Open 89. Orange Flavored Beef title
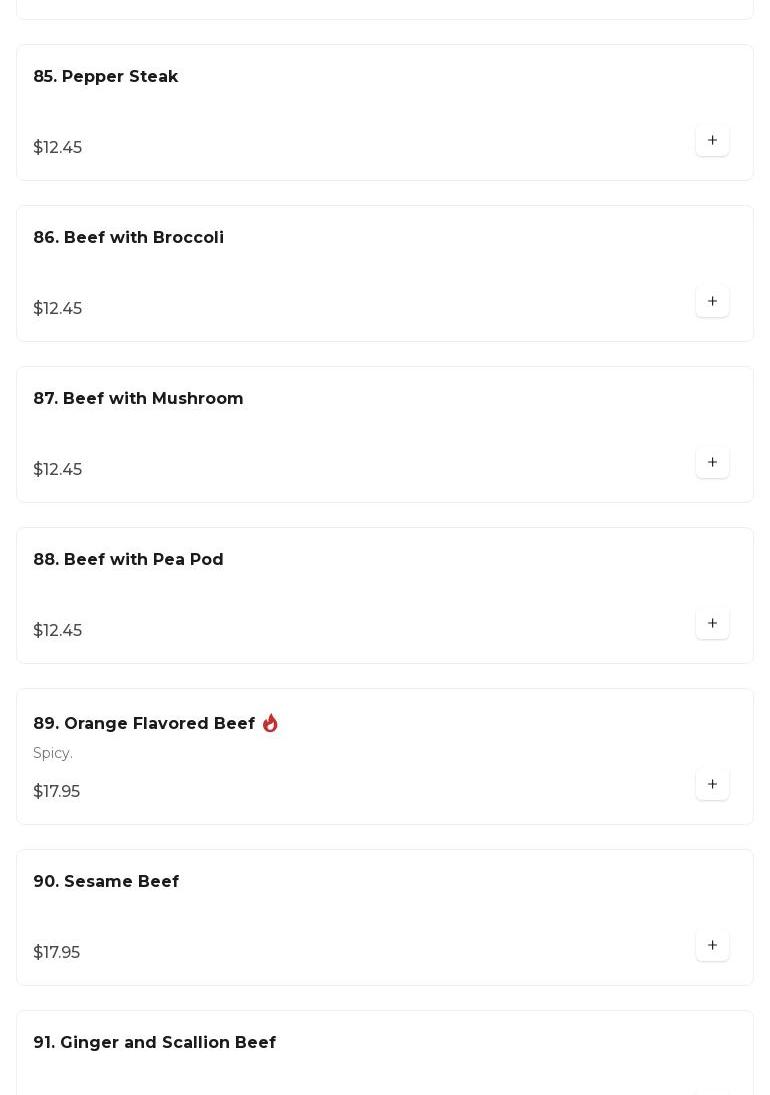Screen dimensions: 770x1095 tap(144, 724)
